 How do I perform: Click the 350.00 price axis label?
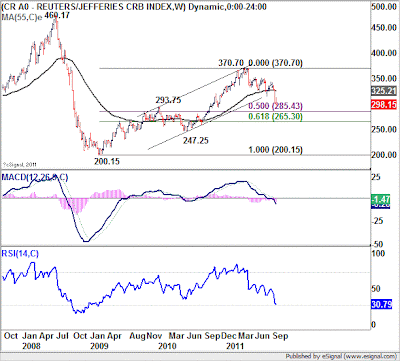tap(384, 79)
